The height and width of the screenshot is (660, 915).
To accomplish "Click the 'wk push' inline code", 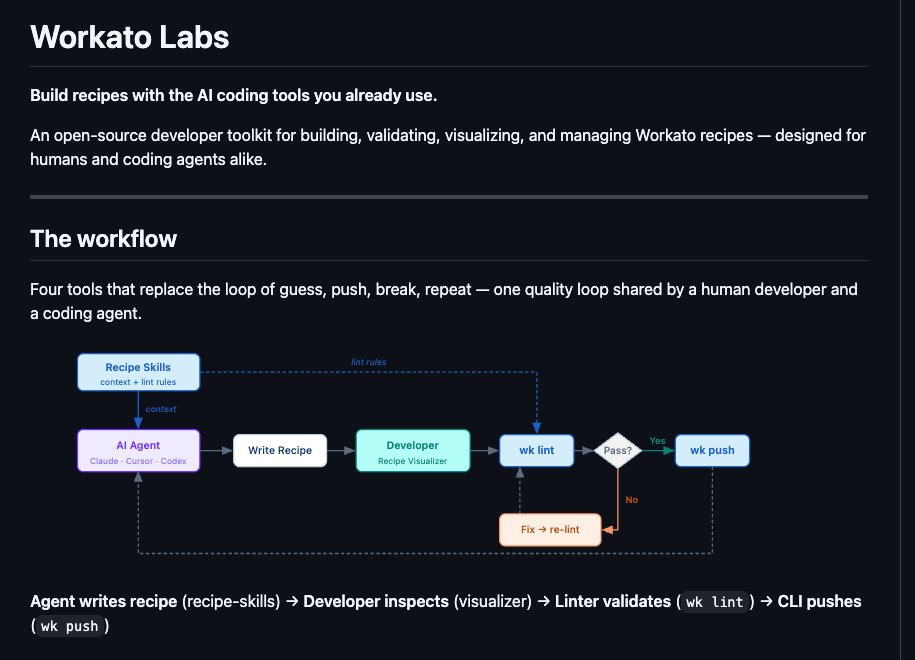I will point(69,626).
